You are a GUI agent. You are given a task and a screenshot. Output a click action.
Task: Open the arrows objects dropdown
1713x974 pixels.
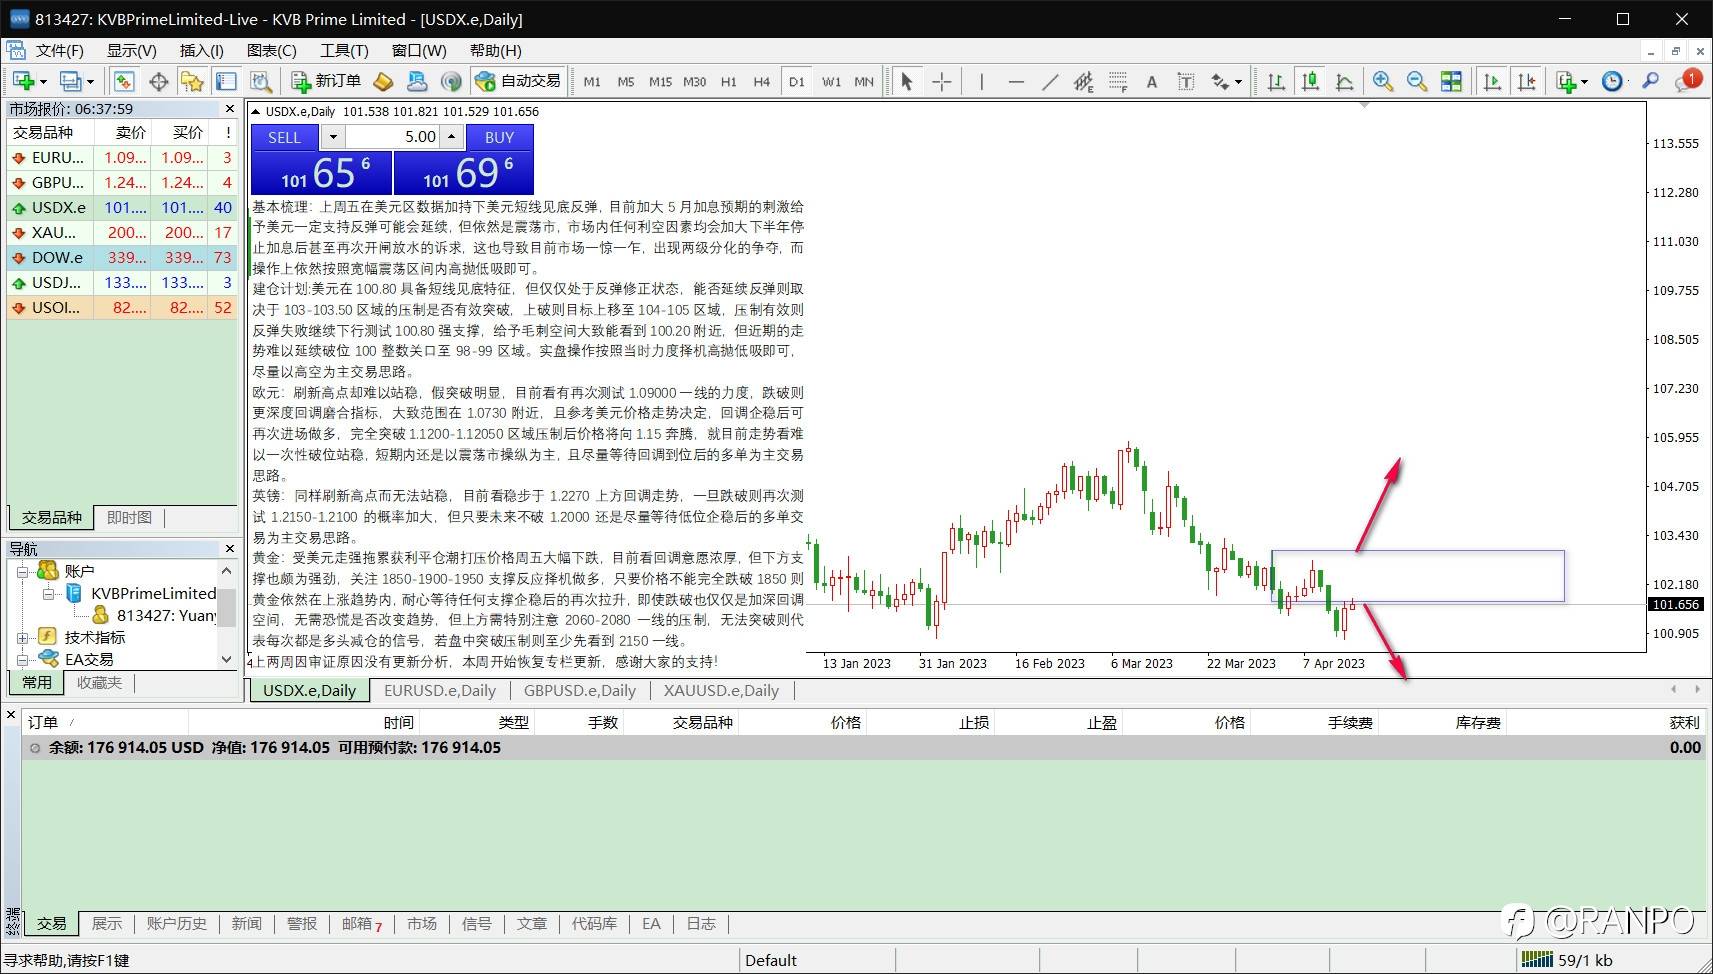(x=1227, y=81)
